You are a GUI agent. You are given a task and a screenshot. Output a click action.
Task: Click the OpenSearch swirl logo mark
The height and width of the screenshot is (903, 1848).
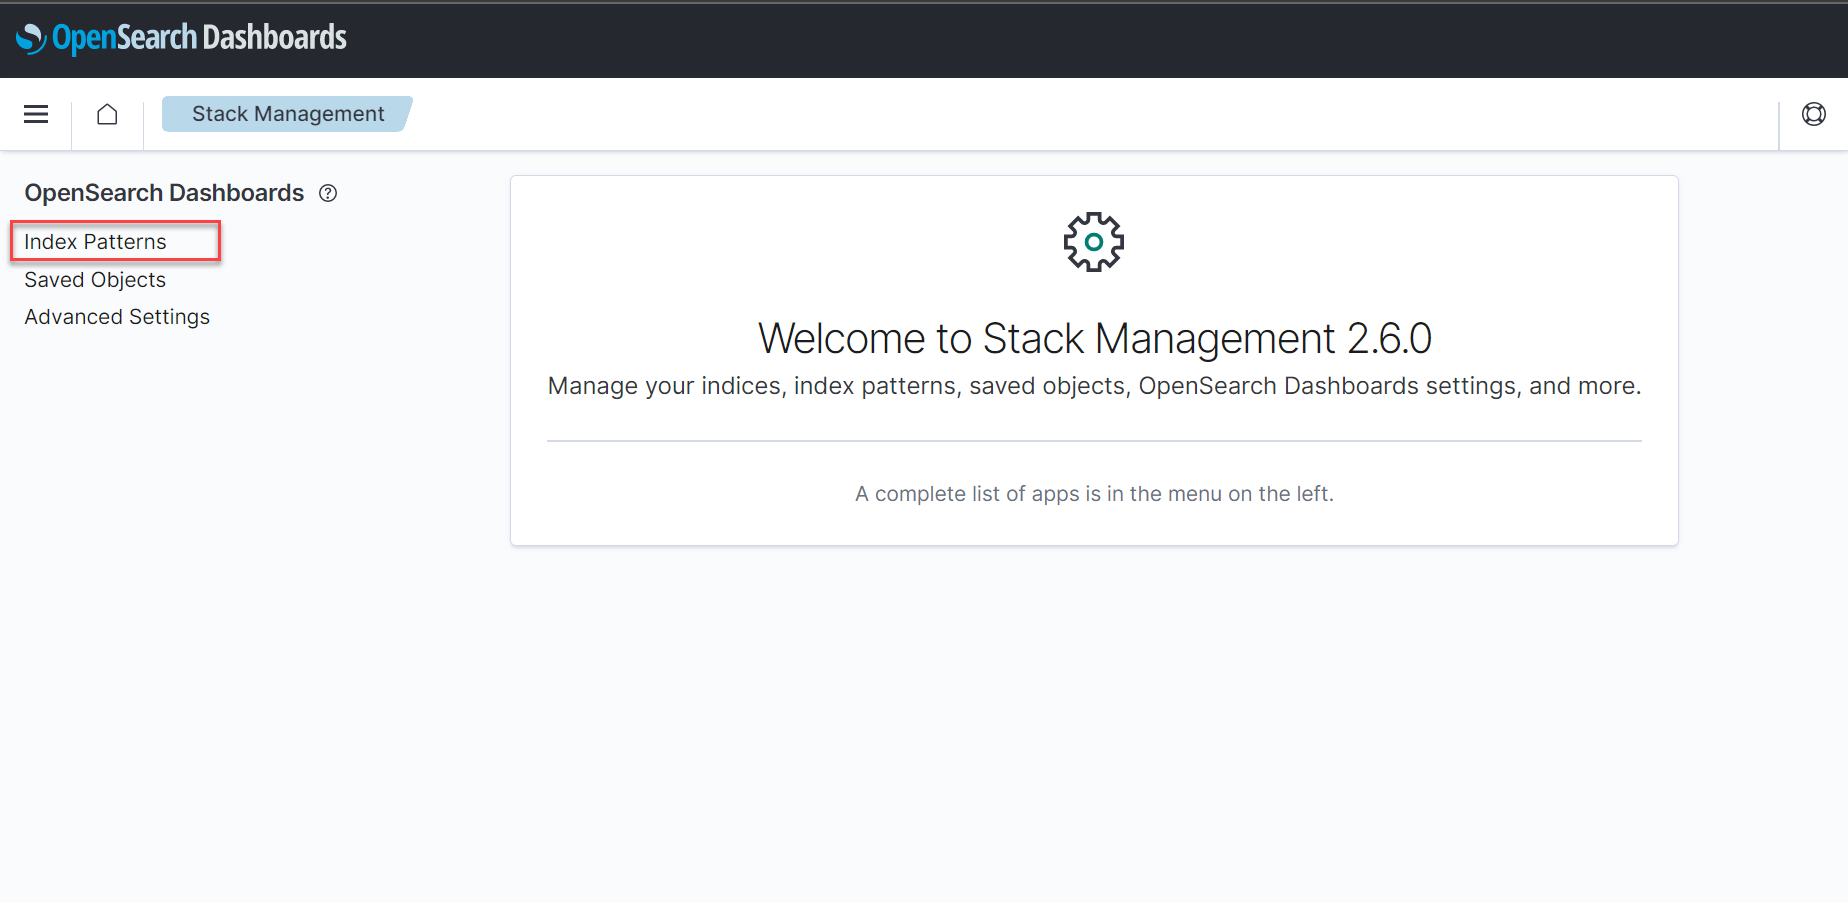pos(31,38)
